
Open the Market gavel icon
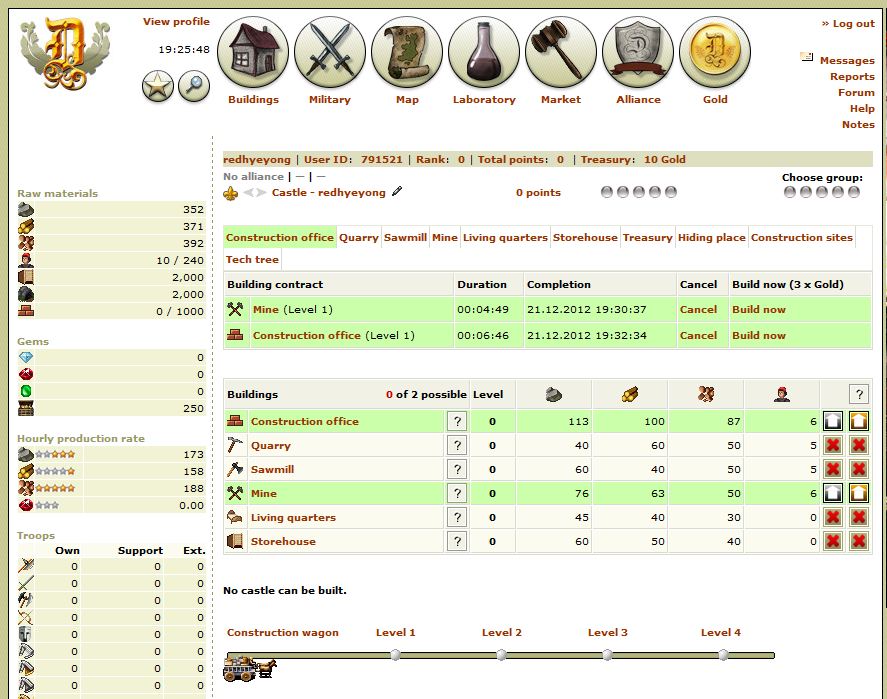(x=561, y=51)
